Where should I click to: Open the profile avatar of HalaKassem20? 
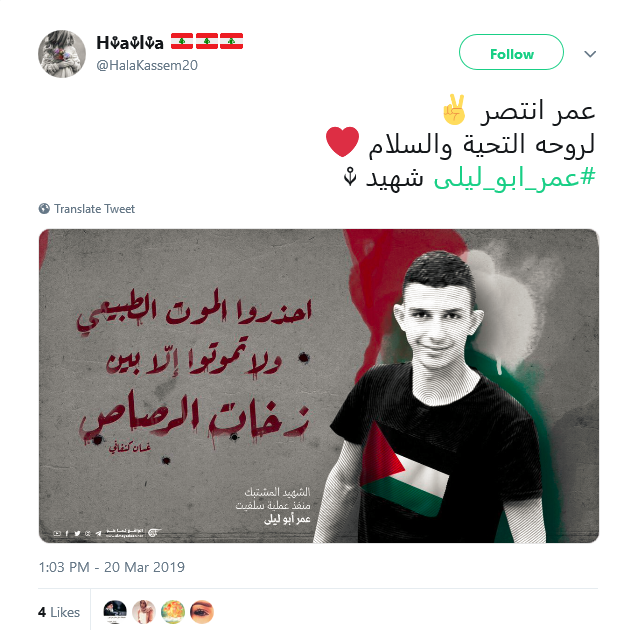point(62,54)
